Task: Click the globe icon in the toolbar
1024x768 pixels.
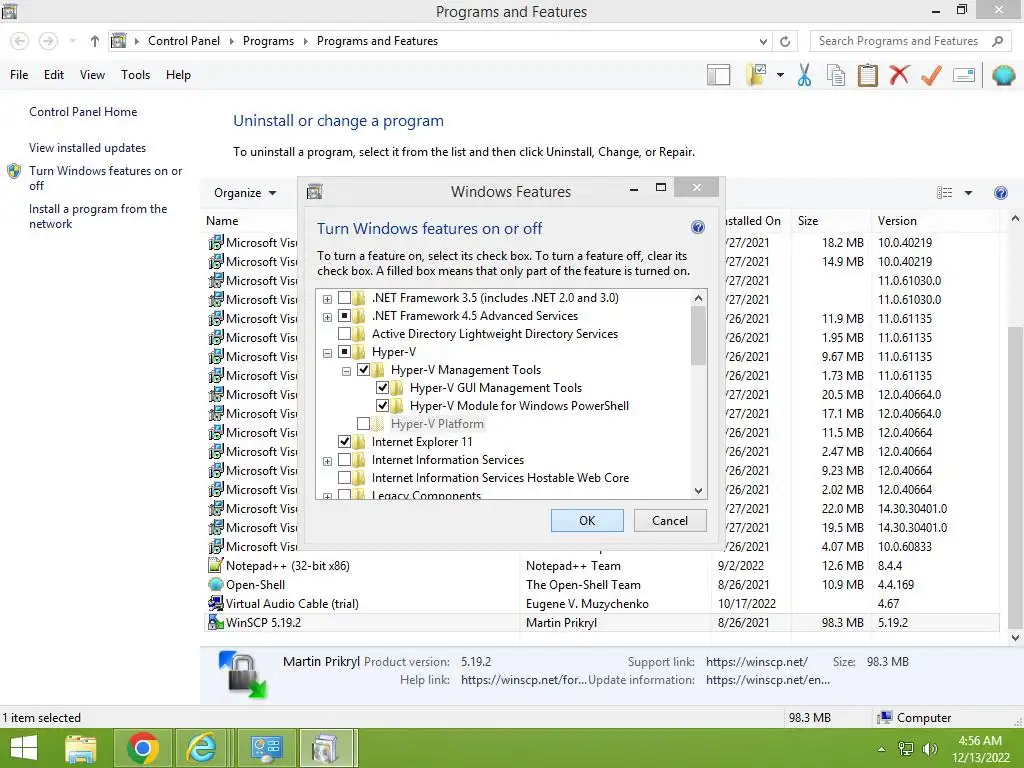Action: (1003, 75)
